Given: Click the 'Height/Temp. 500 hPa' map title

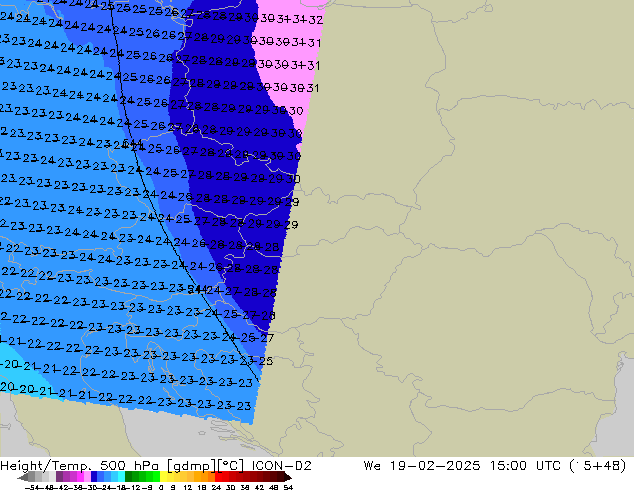Looking at the screenshot, I should click(80, 466).
